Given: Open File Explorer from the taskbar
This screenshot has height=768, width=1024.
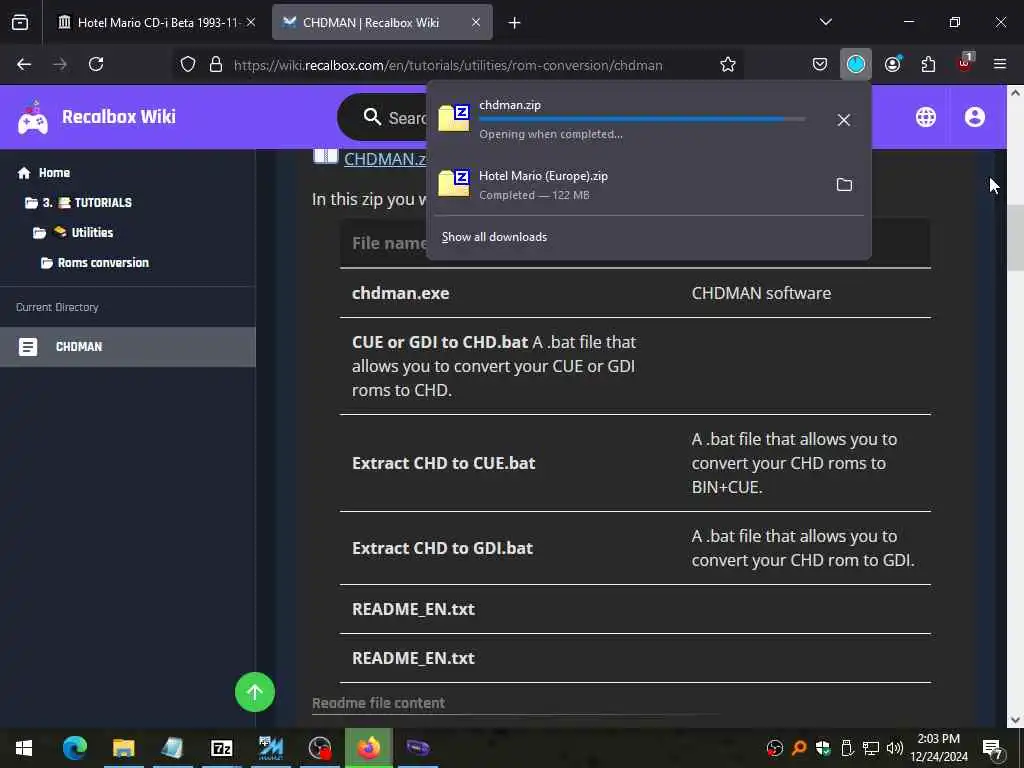Looking at the screenshot, I should point(123,748).
